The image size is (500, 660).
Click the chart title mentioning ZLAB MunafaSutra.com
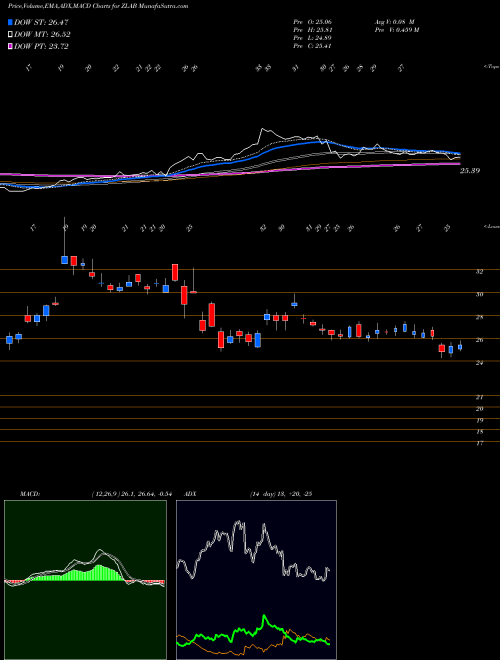(98, 6)
